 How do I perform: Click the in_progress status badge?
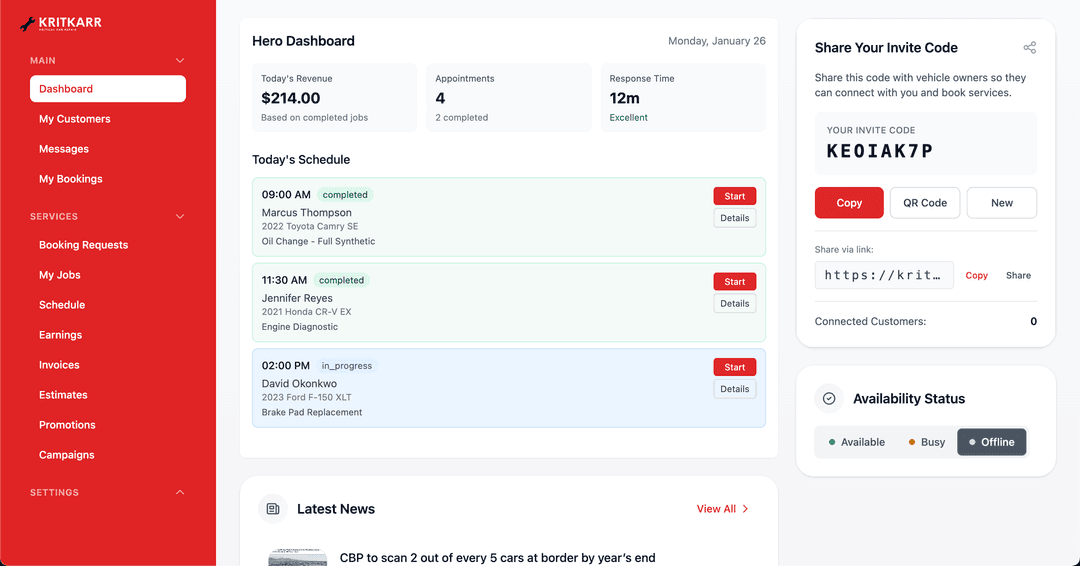[x=346, y=366]
